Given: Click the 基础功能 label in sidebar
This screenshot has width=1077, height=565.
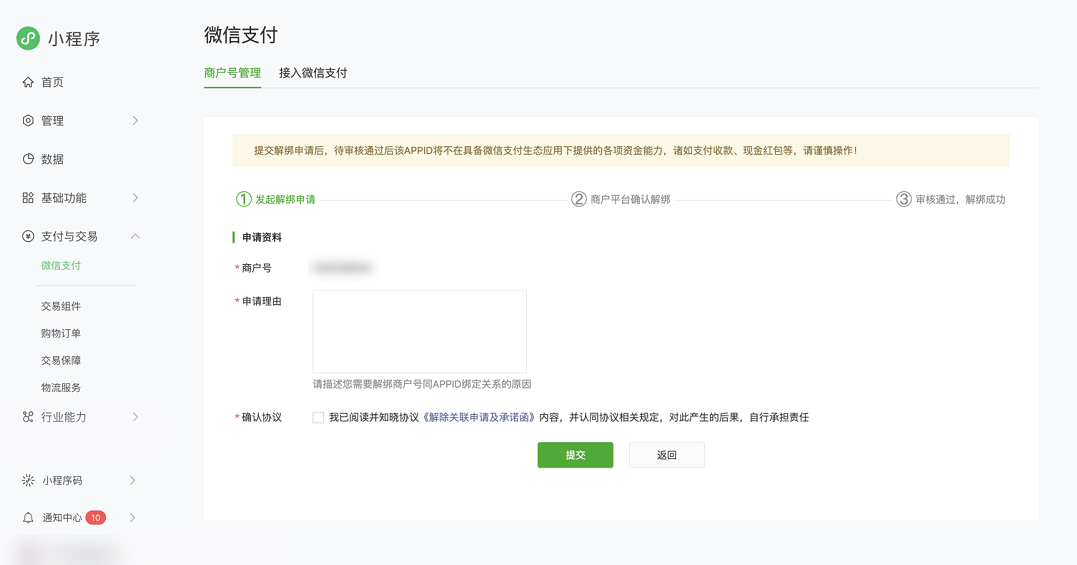Looking at the screenshot, I should 63,198.
